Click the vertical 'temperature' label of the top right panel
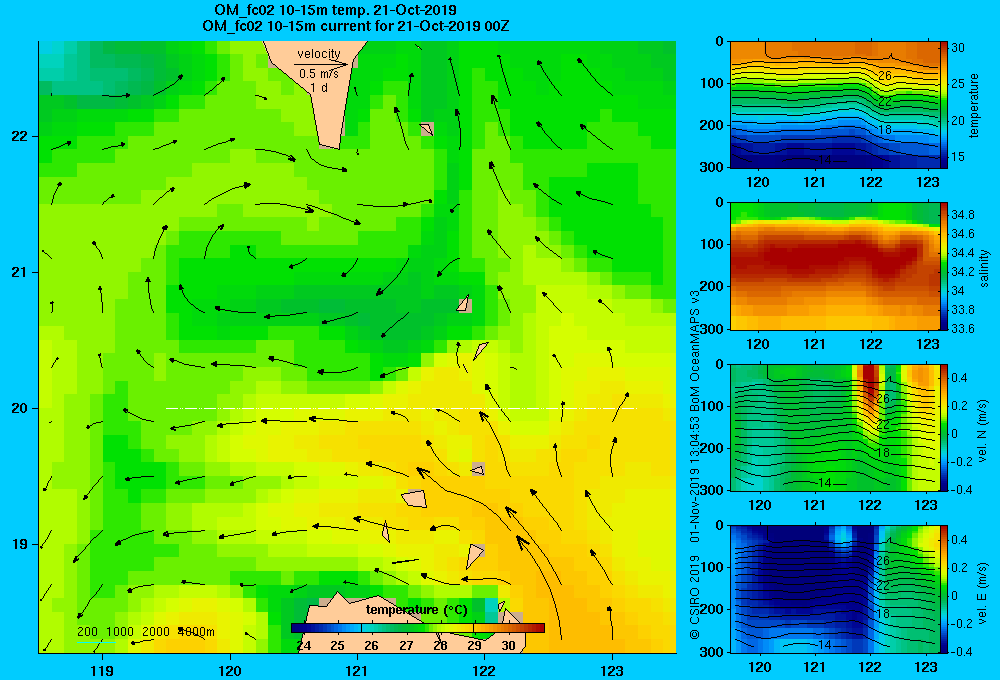 (x=974, y=105)
